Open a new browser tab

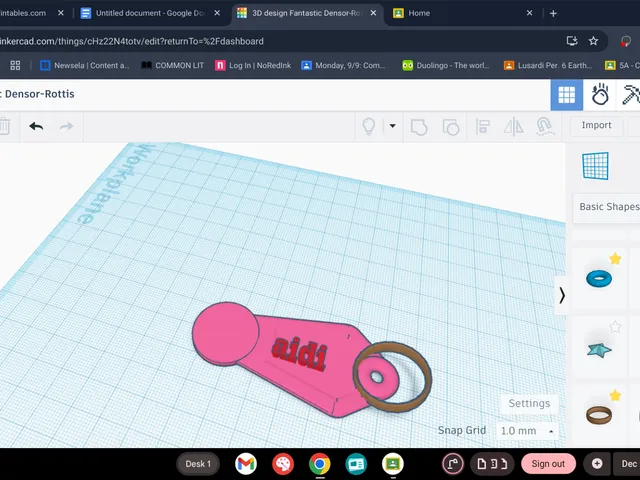coord(553,13)
